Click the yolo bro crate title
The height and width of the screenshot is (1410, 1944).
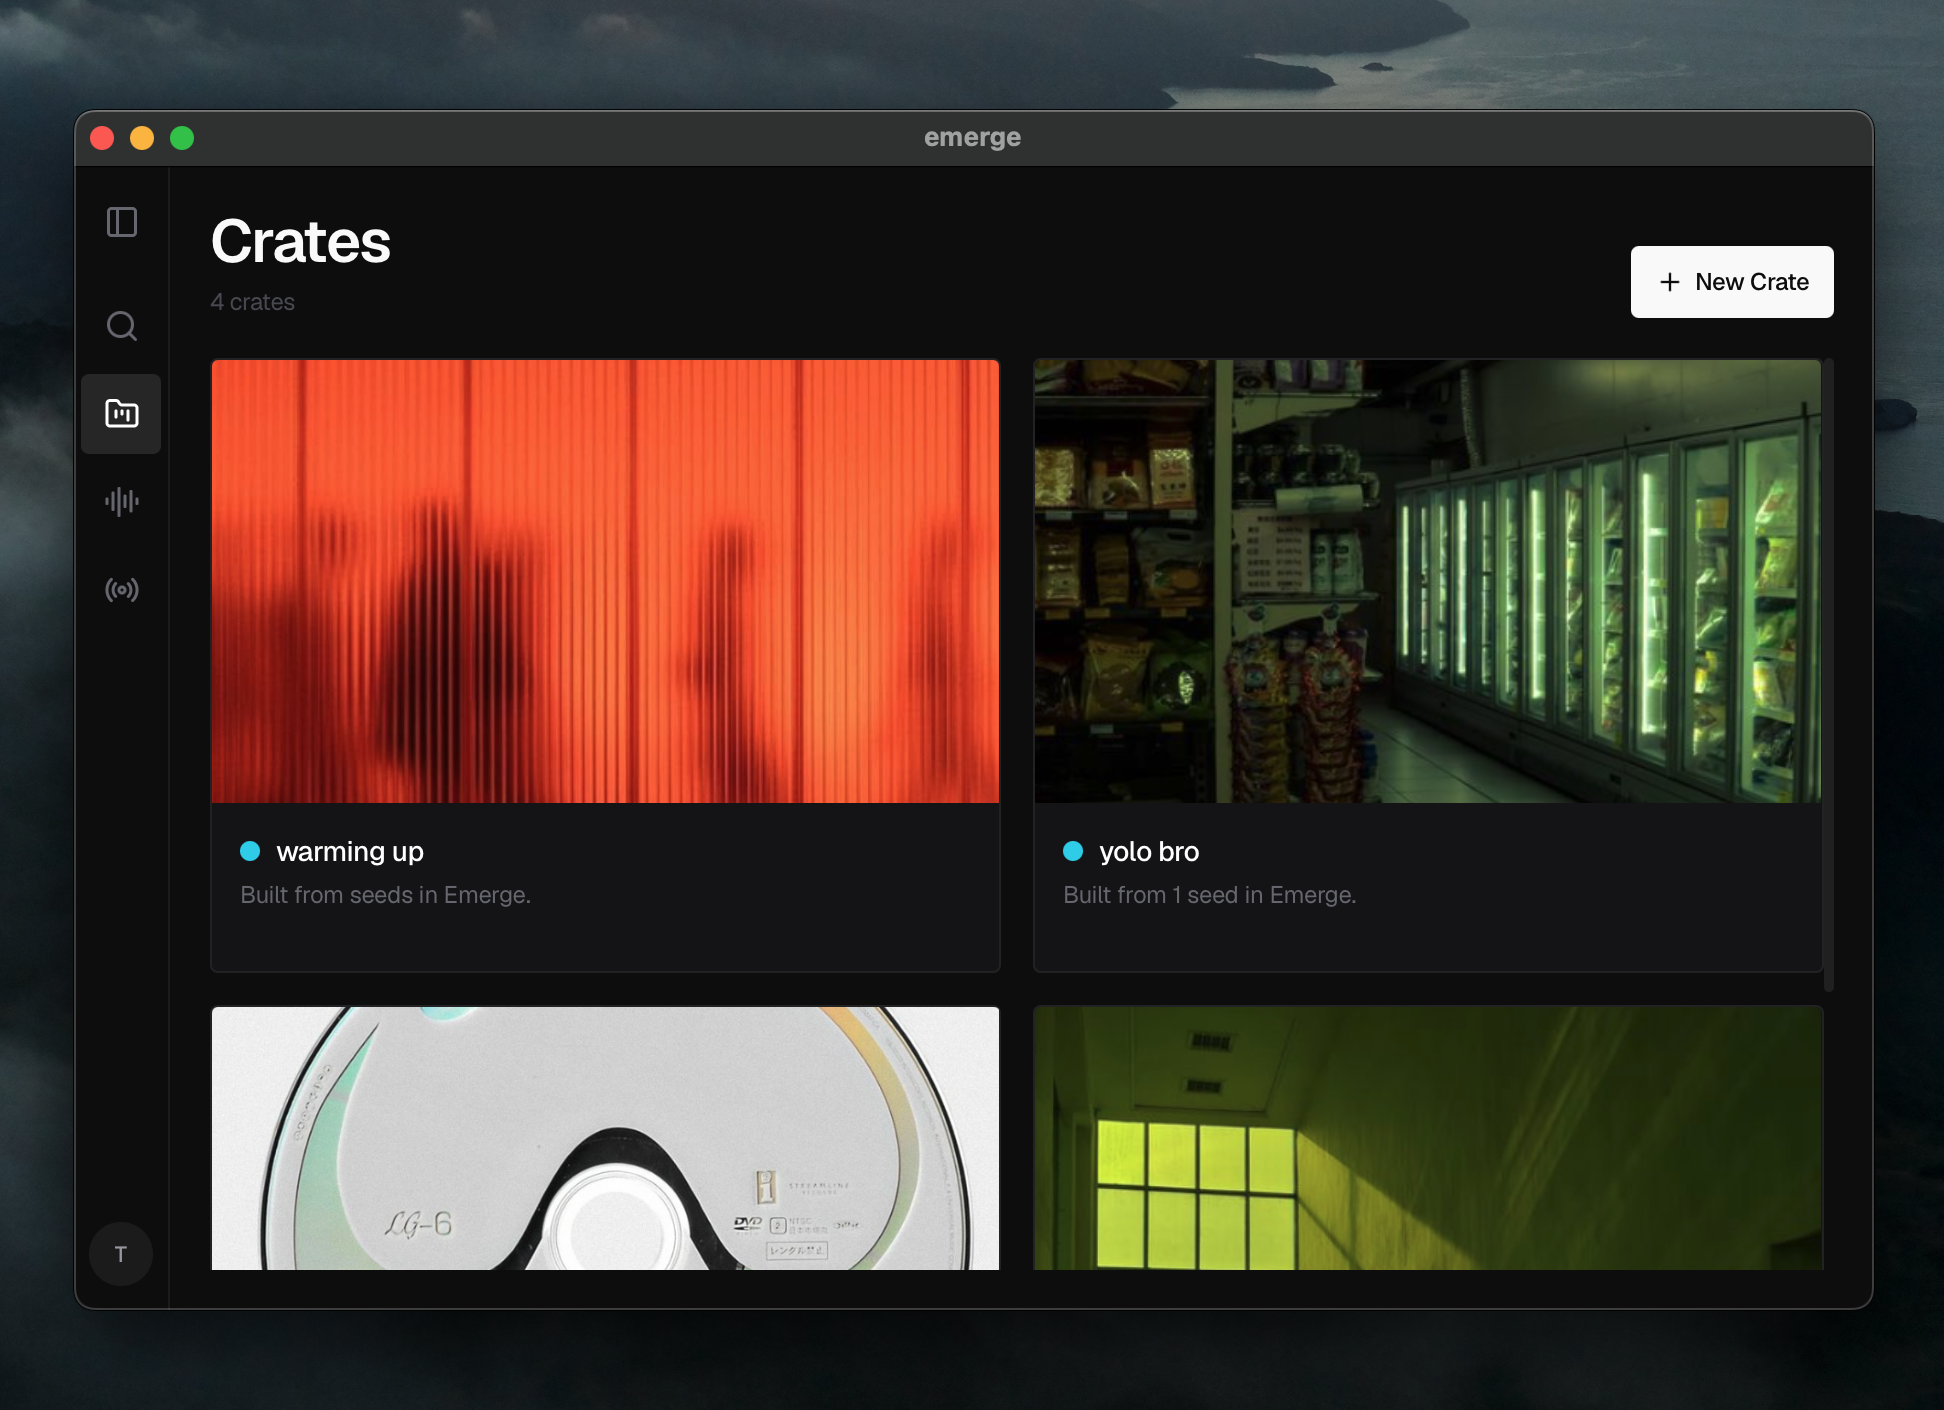[1149, 852]
